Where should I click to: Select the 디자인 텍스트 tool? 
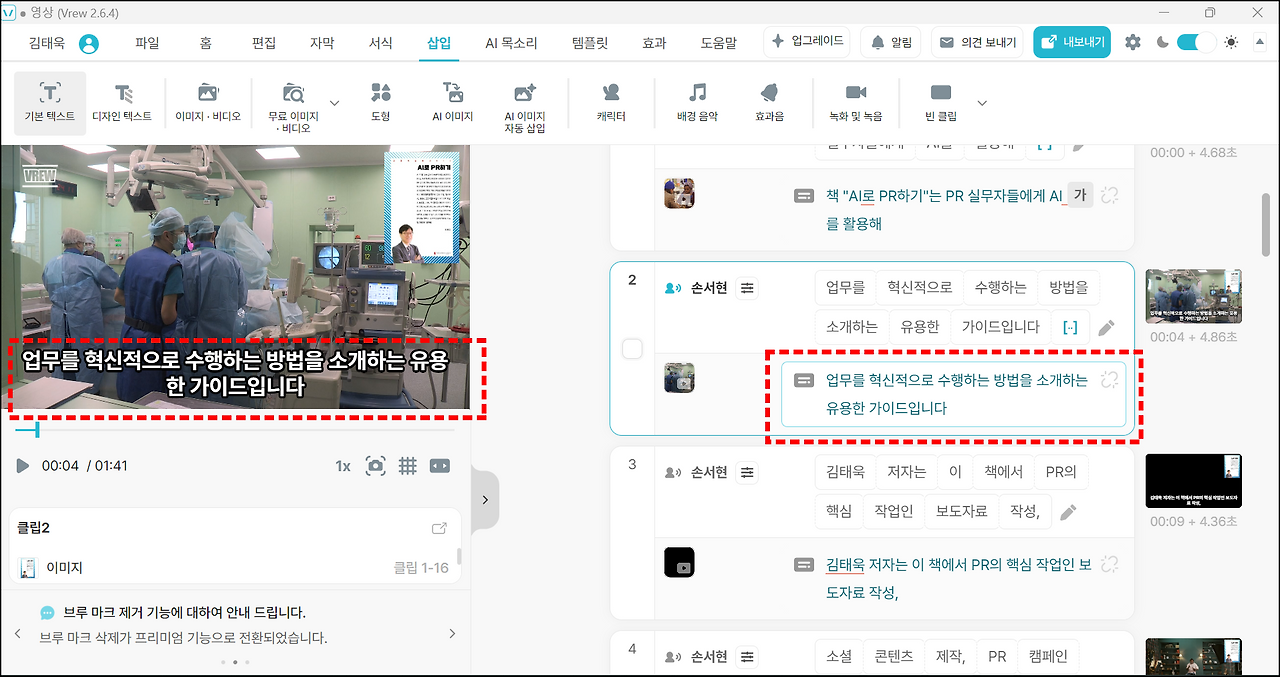(122, 103)
